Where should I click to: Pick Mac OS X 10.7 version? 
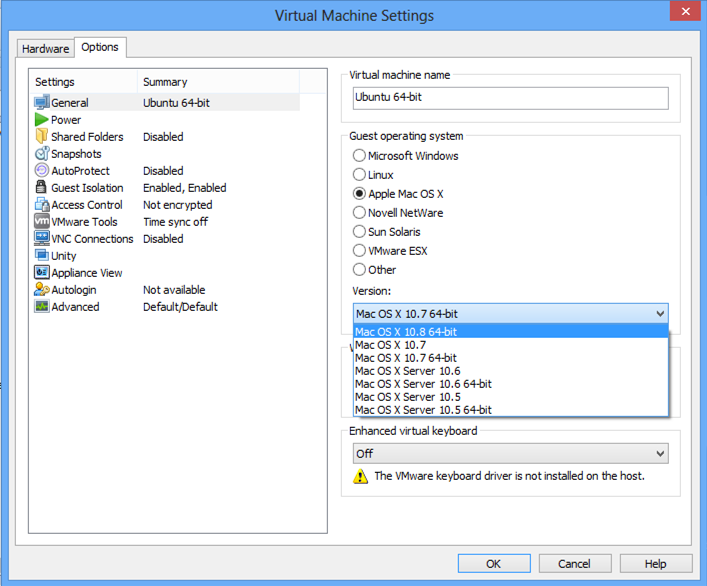coord(510,345)
